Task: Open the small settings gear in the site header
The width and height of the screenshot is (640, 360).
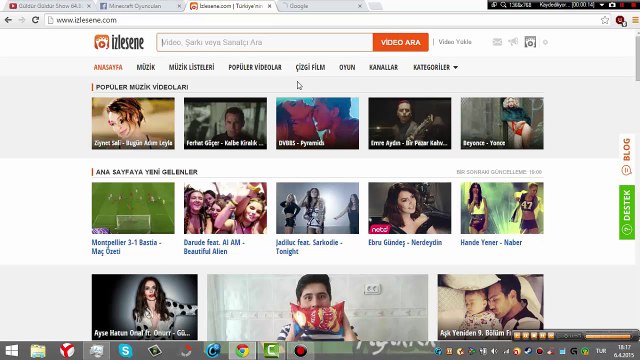Action: tap(545, 42)
